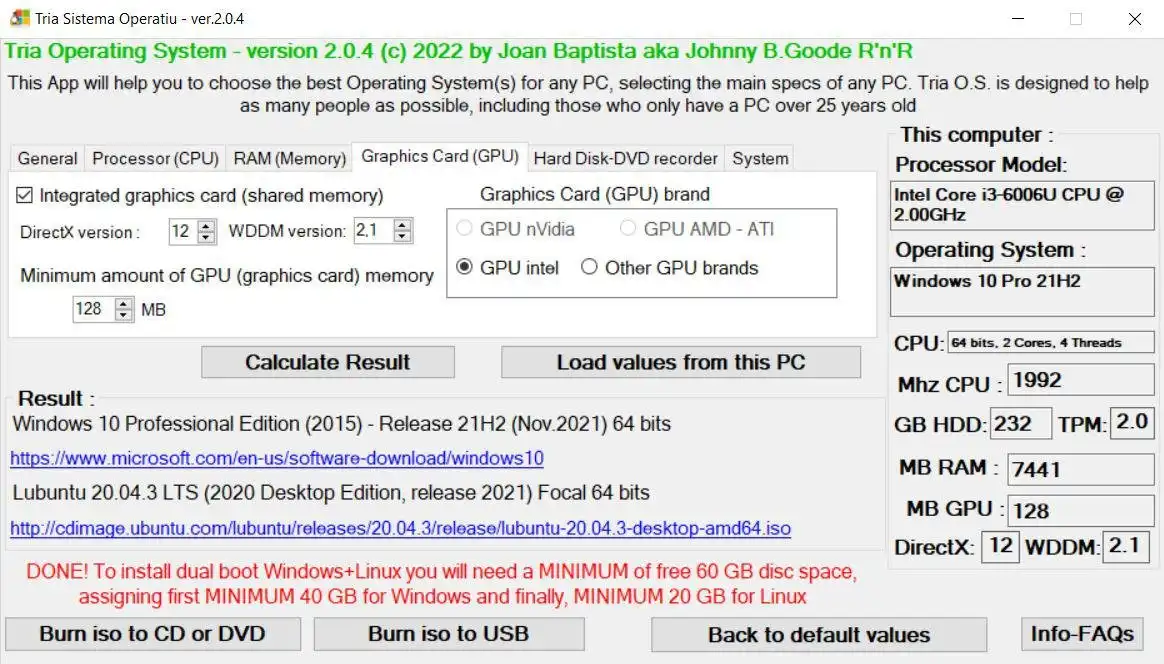Select the GPU nVidia radio button

point(465,228)
